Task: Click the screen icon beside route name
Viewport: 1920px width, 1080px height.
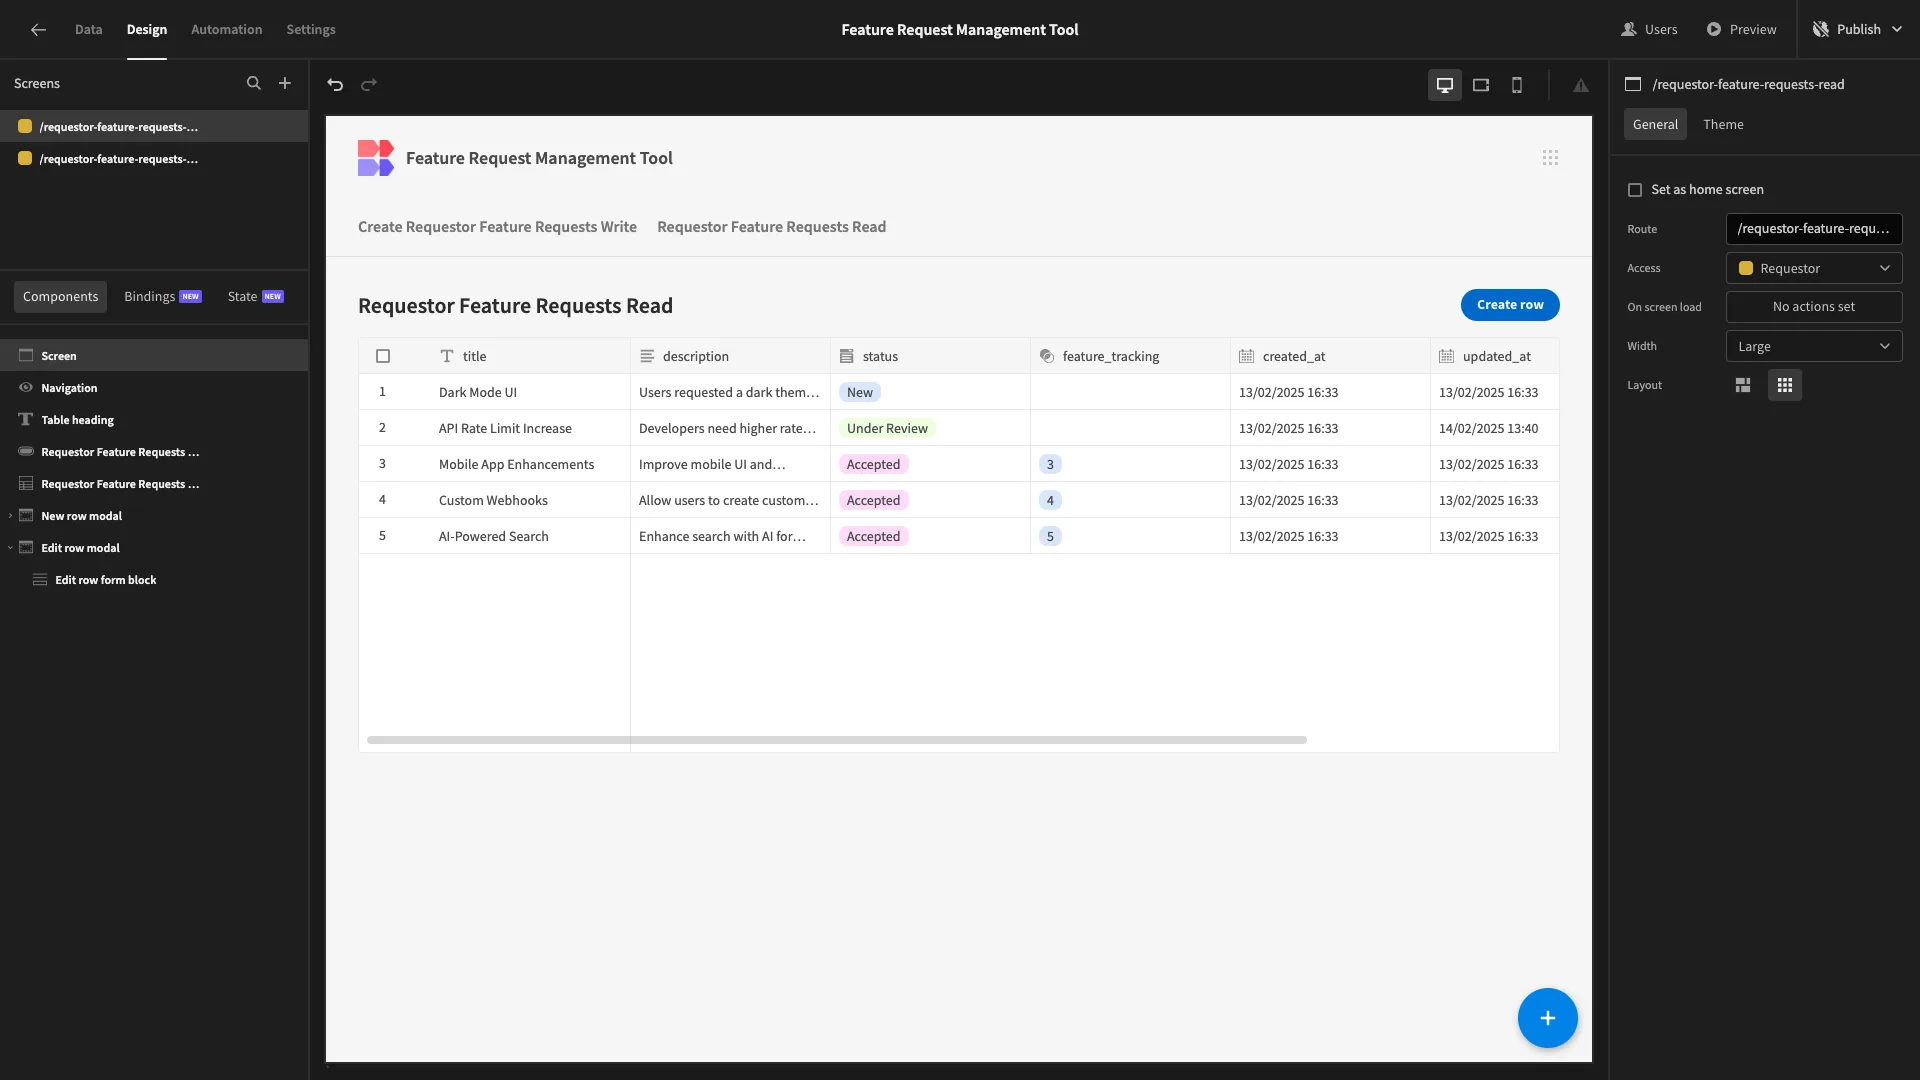Action: click(x=1633, y=85)
